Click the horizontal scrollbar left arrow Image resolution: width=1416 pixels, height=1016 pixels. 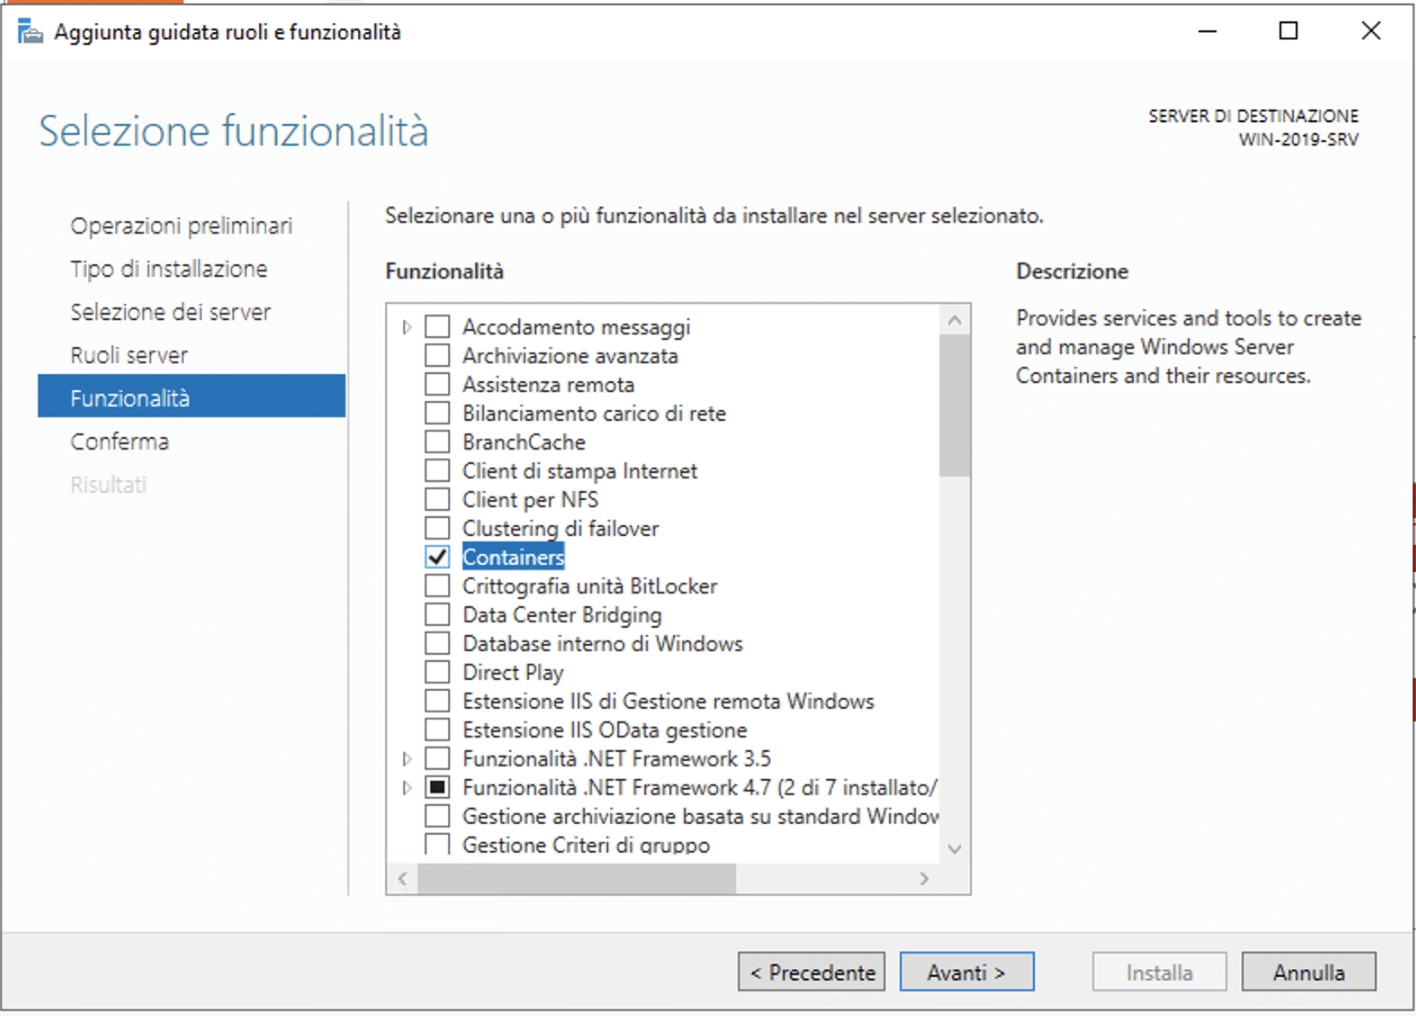tap(402, 878)
